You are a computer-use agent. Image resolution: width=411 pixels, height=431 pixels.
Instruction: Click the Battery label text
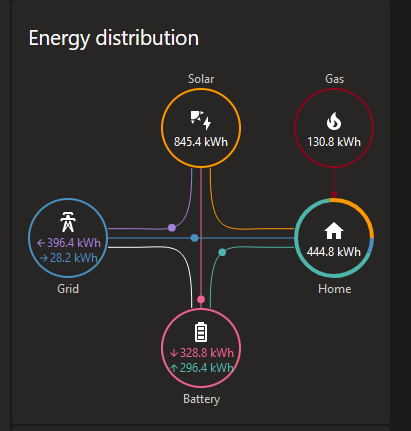pyautogui.click(x=201, y=399)
